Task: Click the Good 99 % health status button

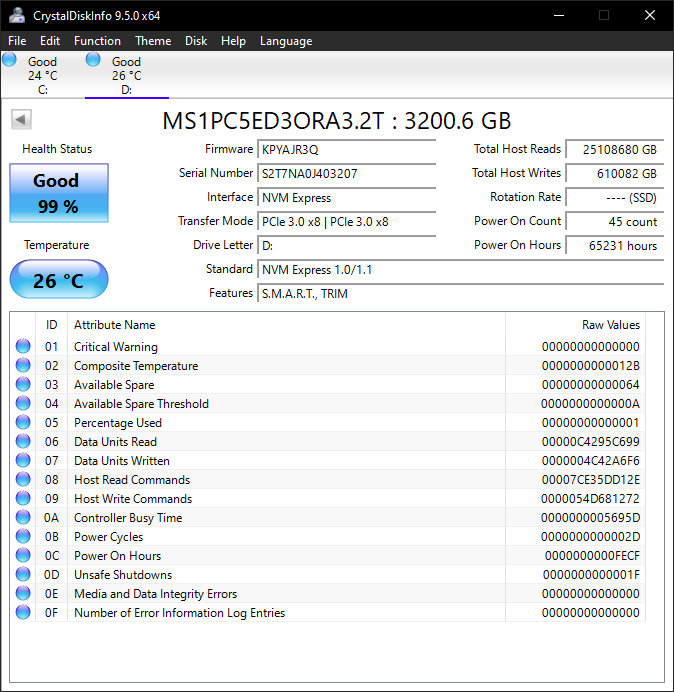Action: pos(58,193)
